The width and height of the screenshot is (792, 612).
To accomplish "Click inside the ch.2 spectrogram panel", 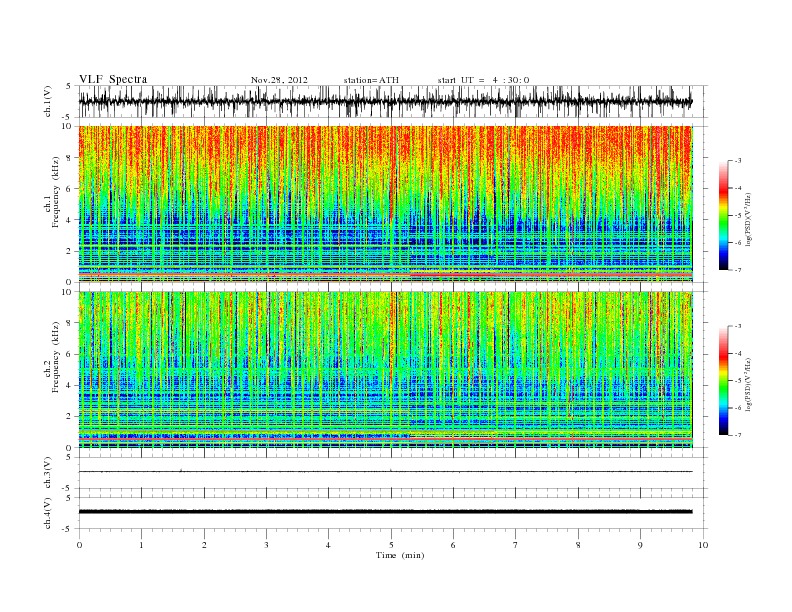I will pyautogui.click(x=385, y=370).
